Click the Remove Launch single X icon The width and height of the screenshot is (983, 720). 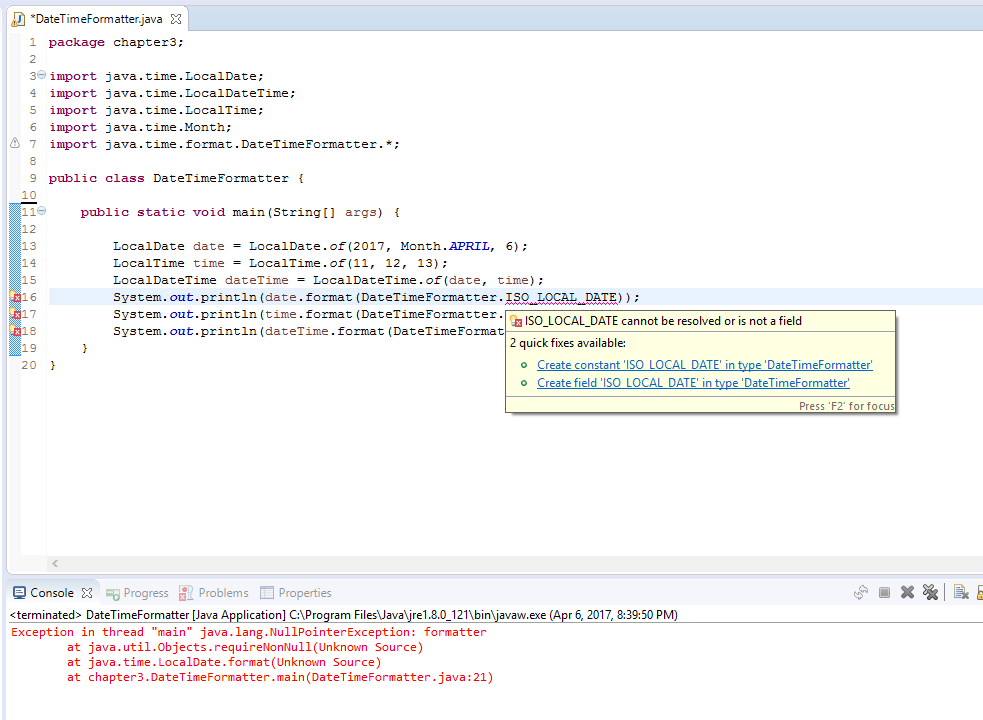pos(907,592)
